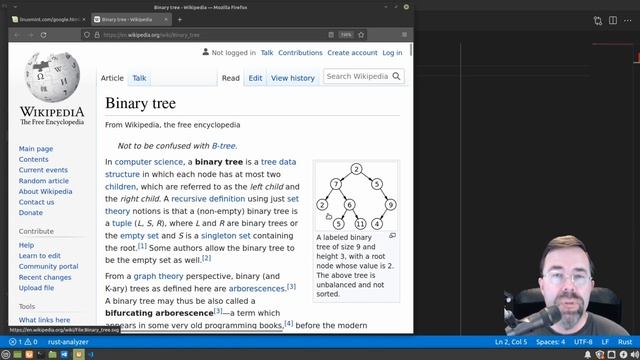Open the Article tab
Screen dimensions: 640x360
(x=112, y=78)
